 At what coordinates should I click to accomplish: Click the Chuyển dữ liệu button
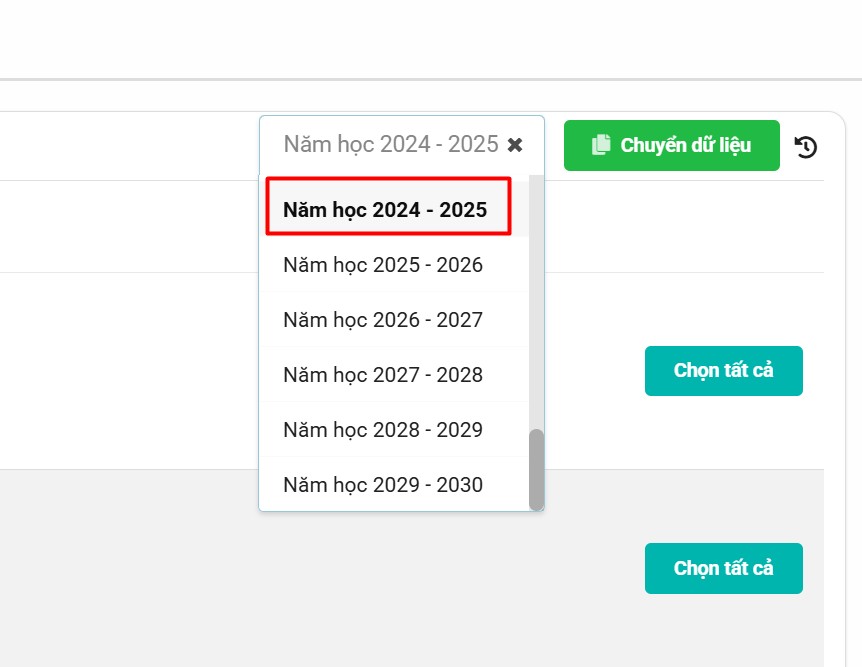(x=671, y=146)
